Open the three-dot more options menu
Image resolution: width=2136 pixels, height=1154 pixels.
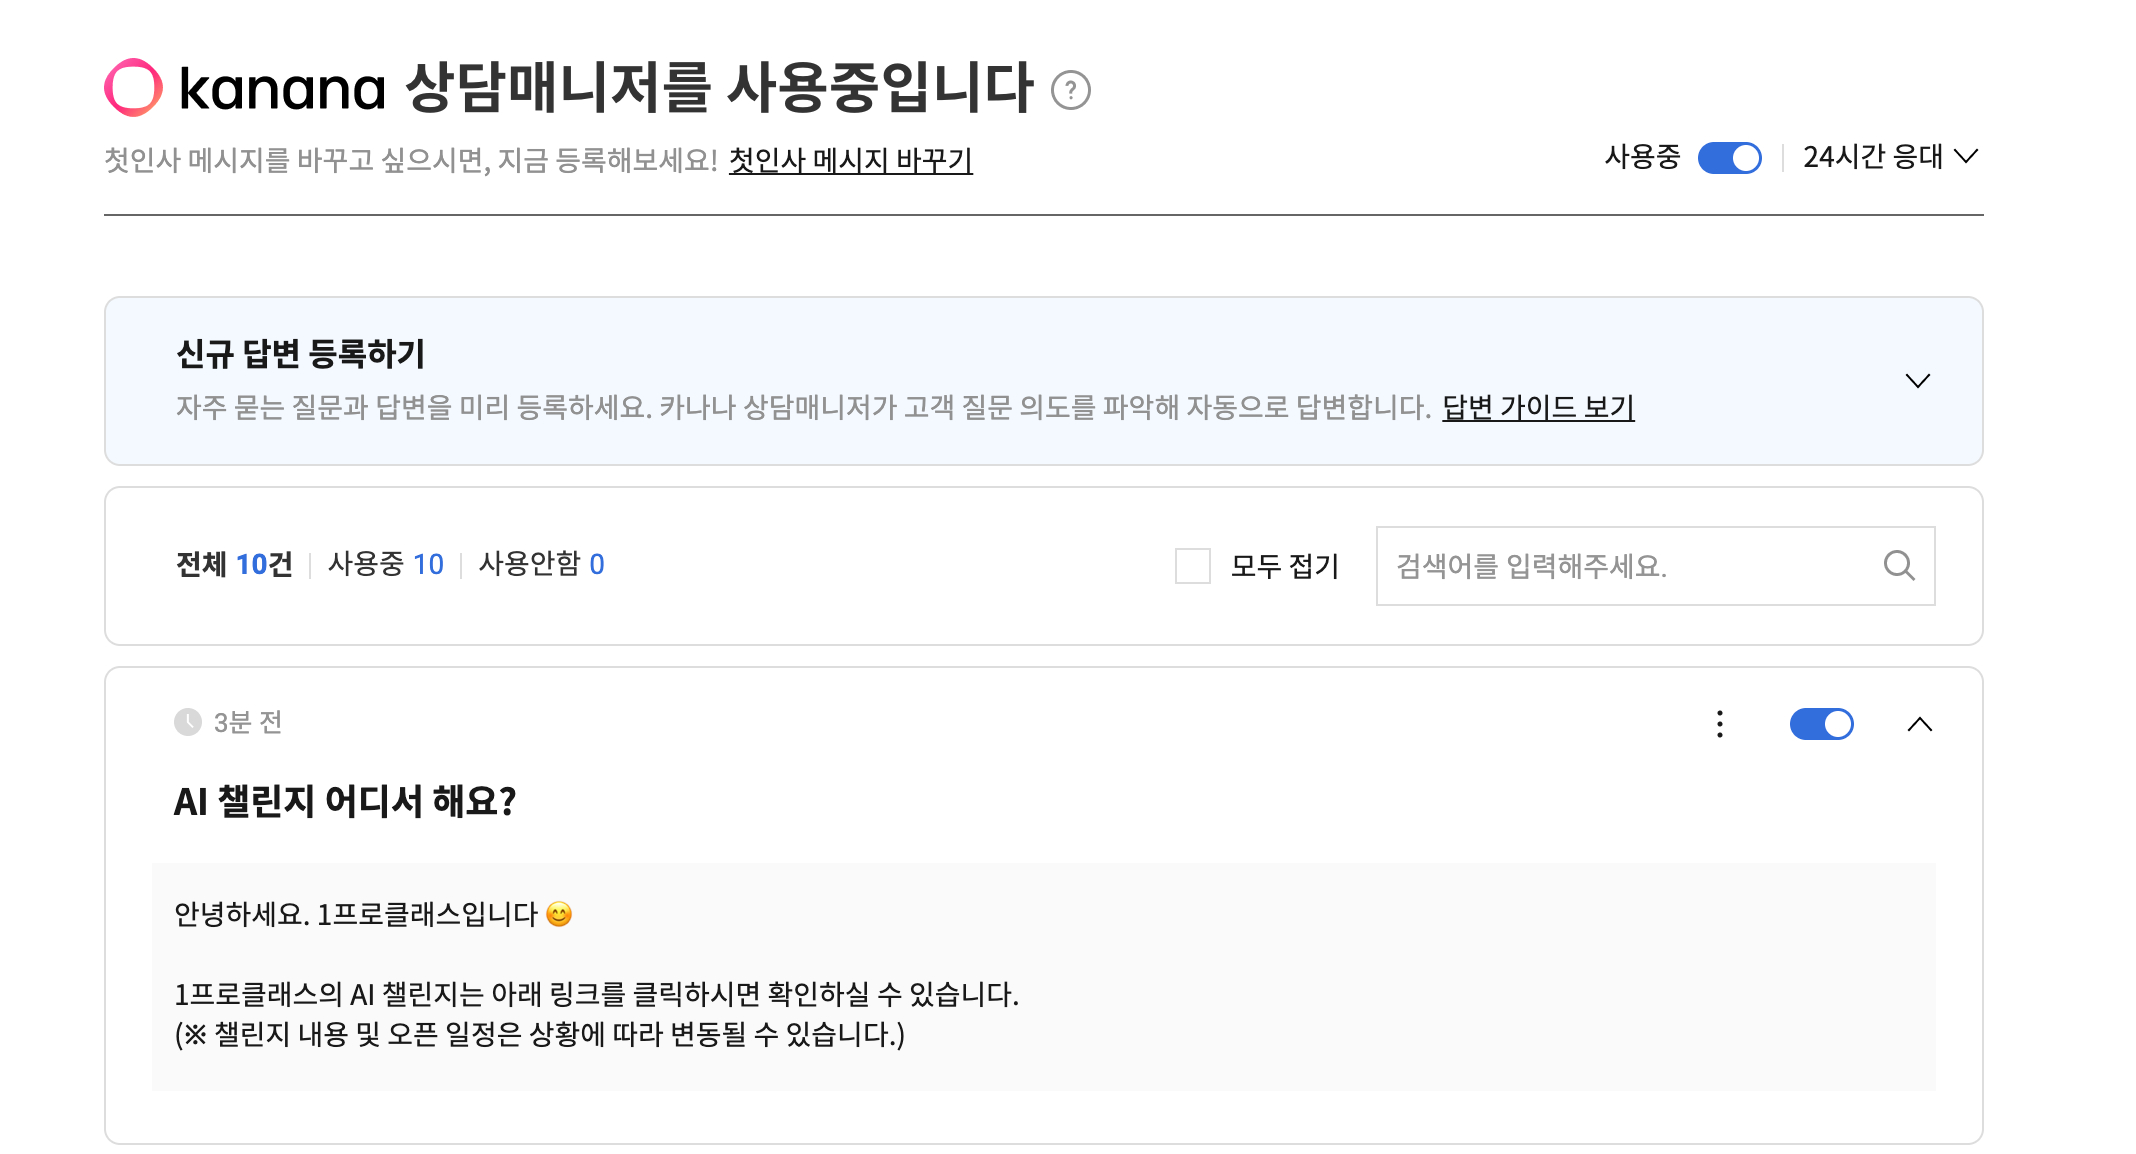1719,724
